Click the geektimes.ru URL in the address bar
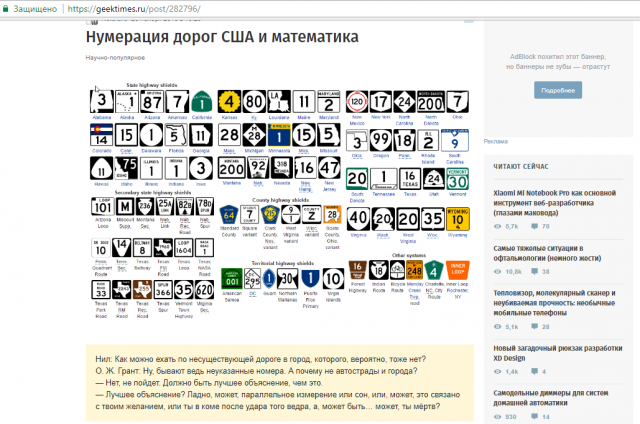The height and width of the screenshot is (424, 640). pos(134,9)
